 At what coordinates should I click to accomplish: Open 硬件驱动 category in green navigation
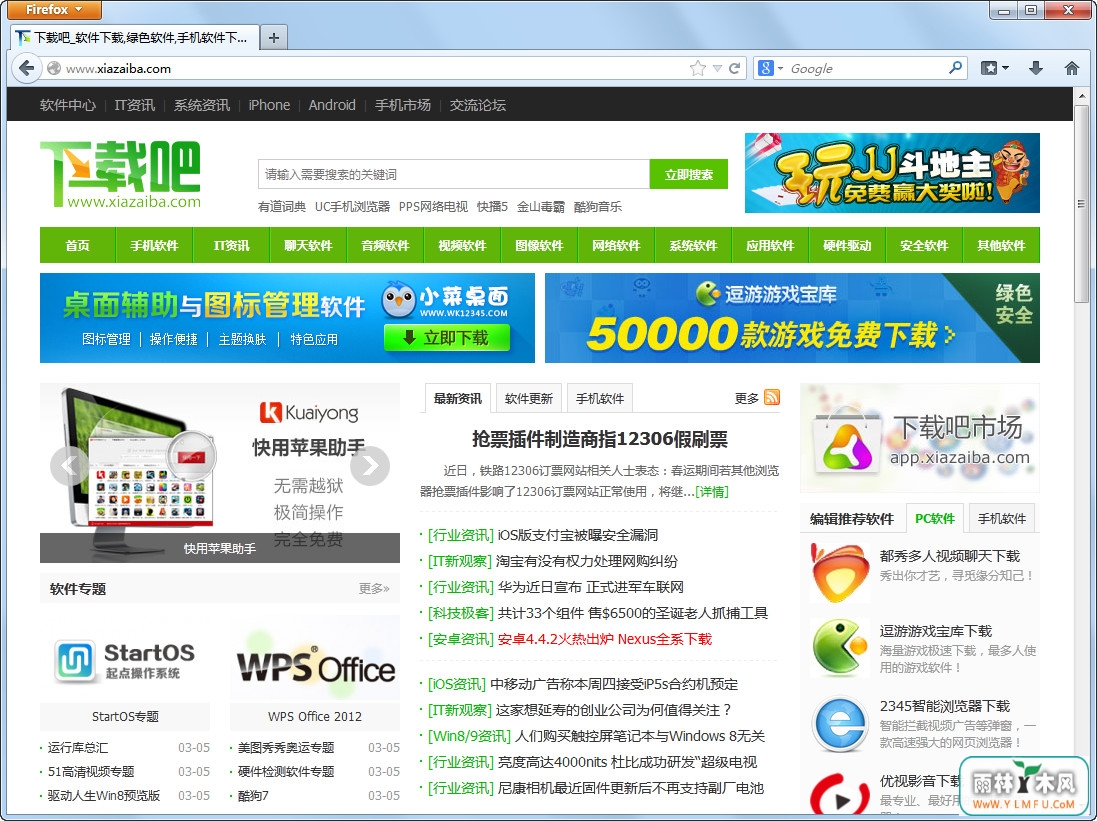[847, 245]
